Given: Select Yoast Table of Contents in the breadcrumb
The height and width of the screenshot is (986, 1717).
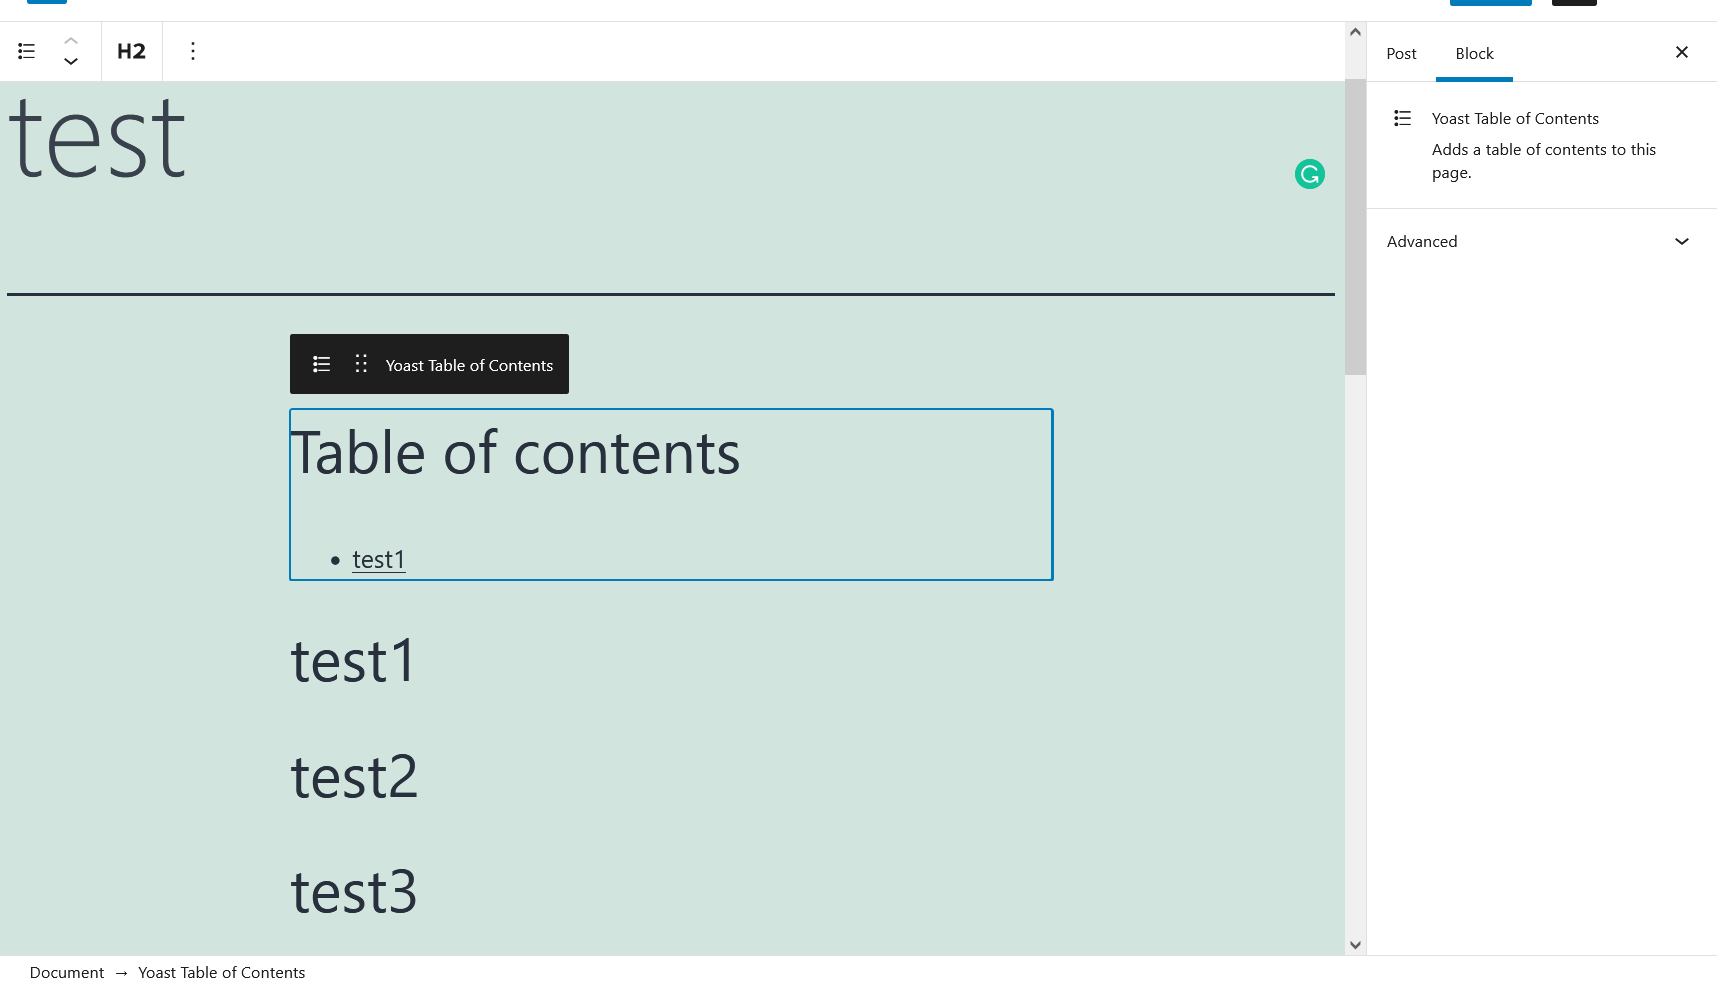Looking at the screenshot, I should coord(221,972).
